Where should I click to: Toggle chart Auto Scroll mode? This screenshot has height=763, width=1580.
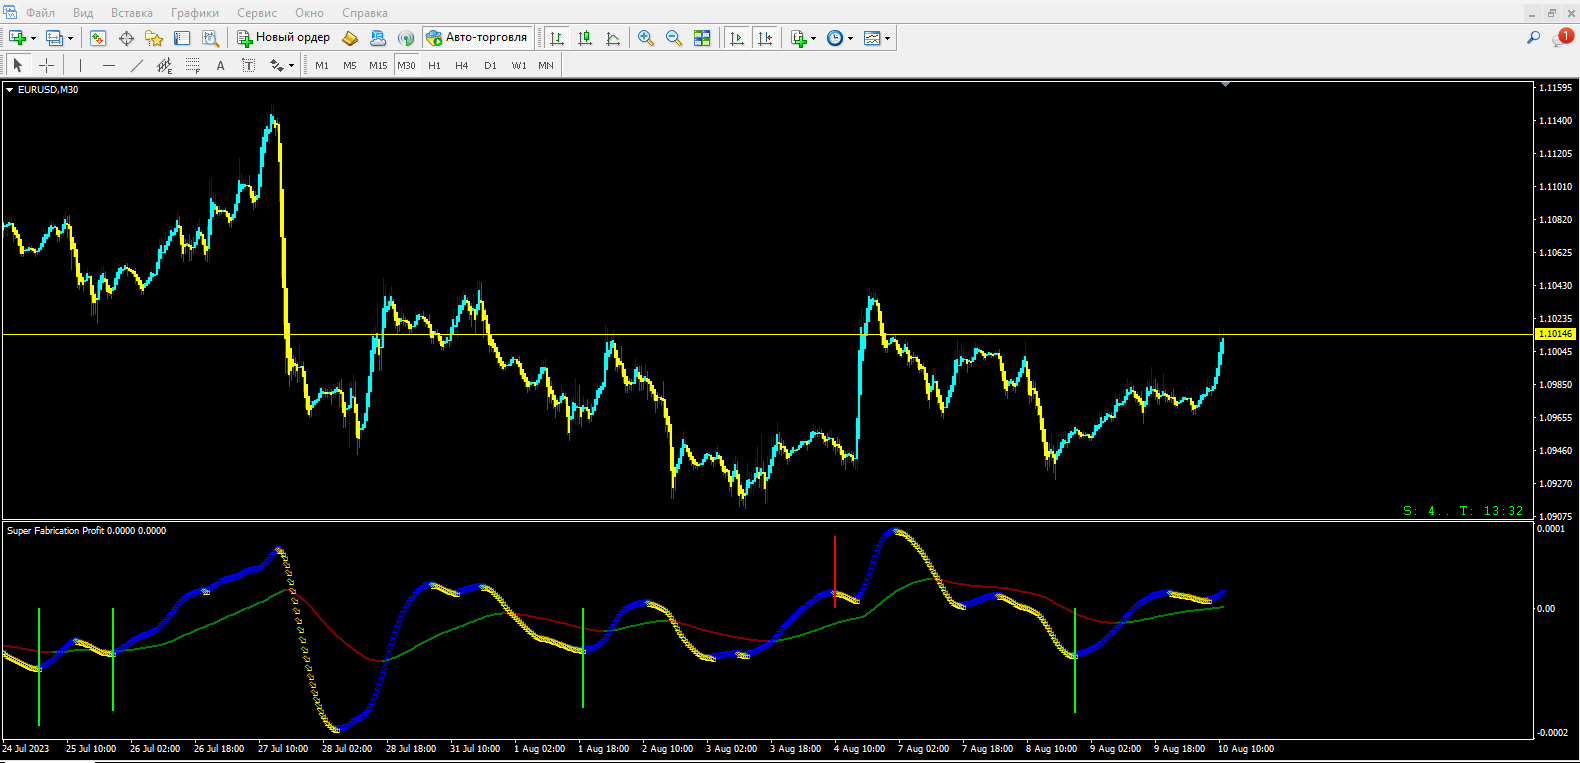(x=737, y=38)
